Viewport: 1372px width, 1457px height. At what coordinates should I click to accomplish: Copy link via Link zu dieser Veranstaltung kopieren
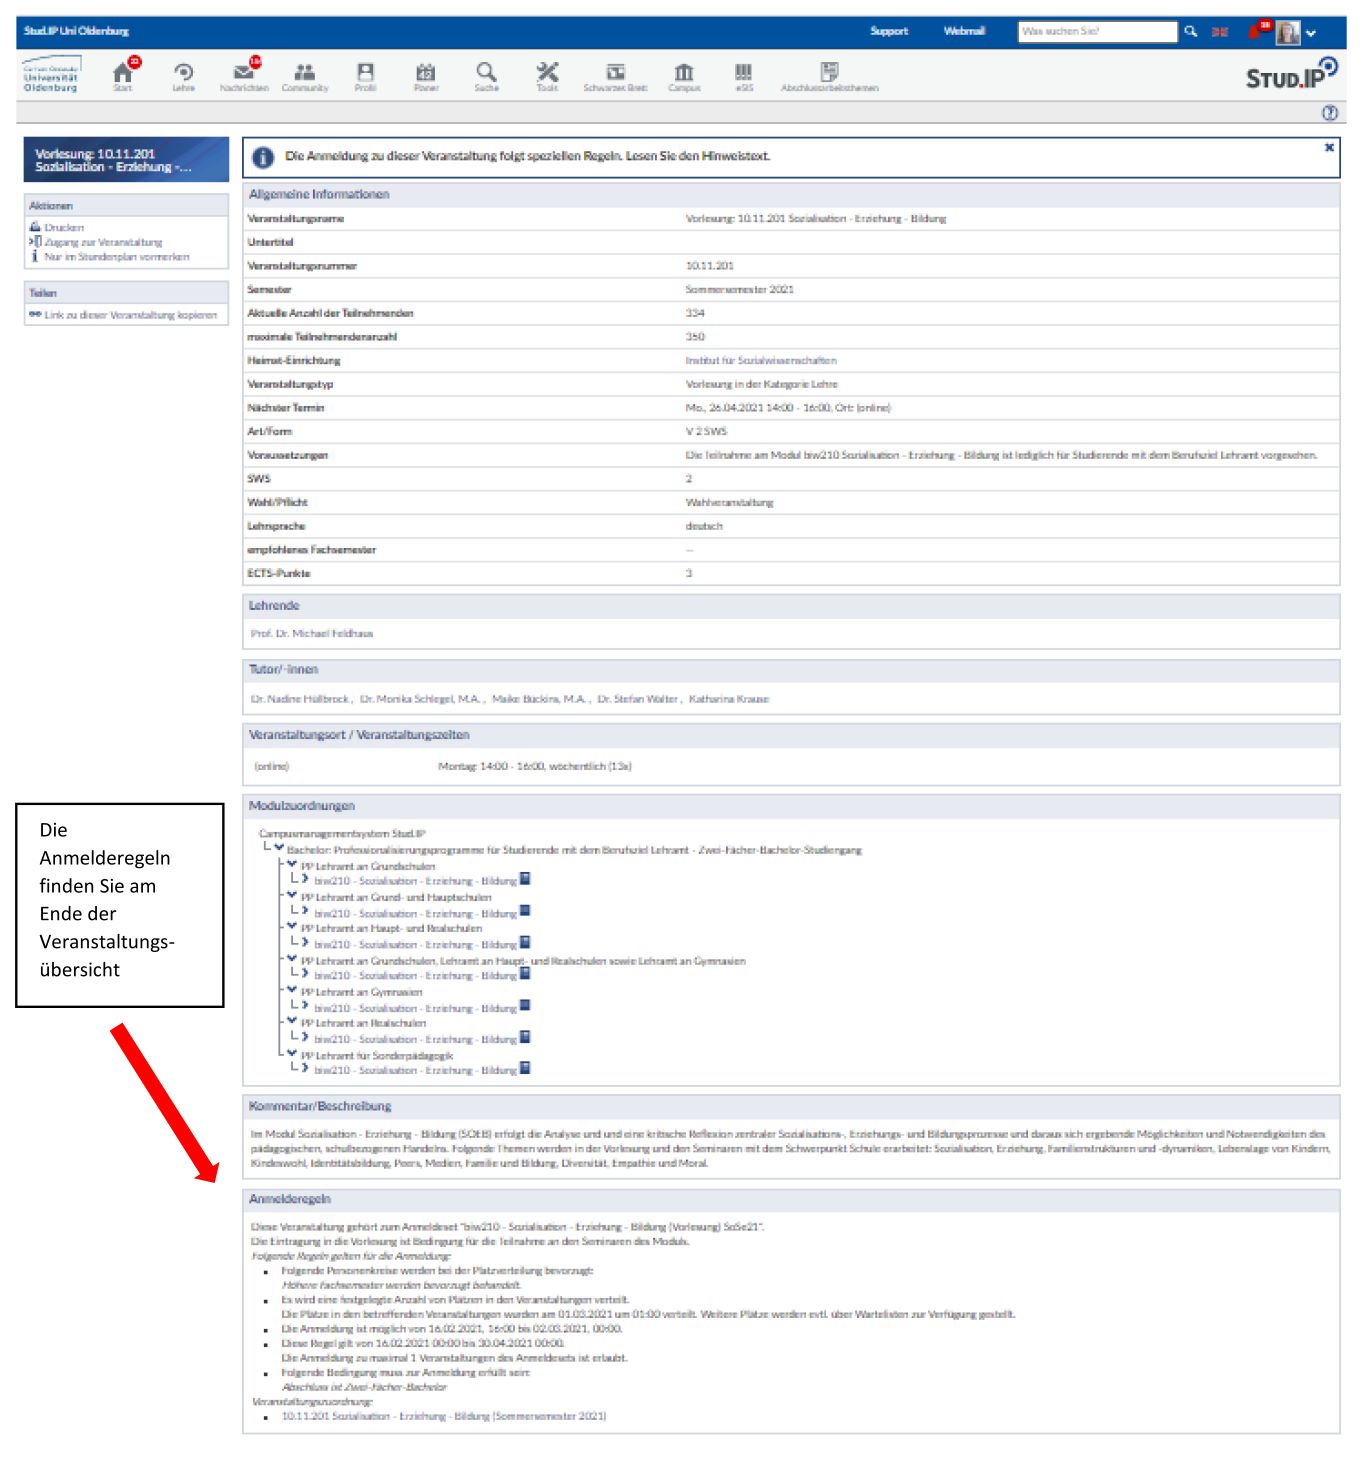click(130, 315)
